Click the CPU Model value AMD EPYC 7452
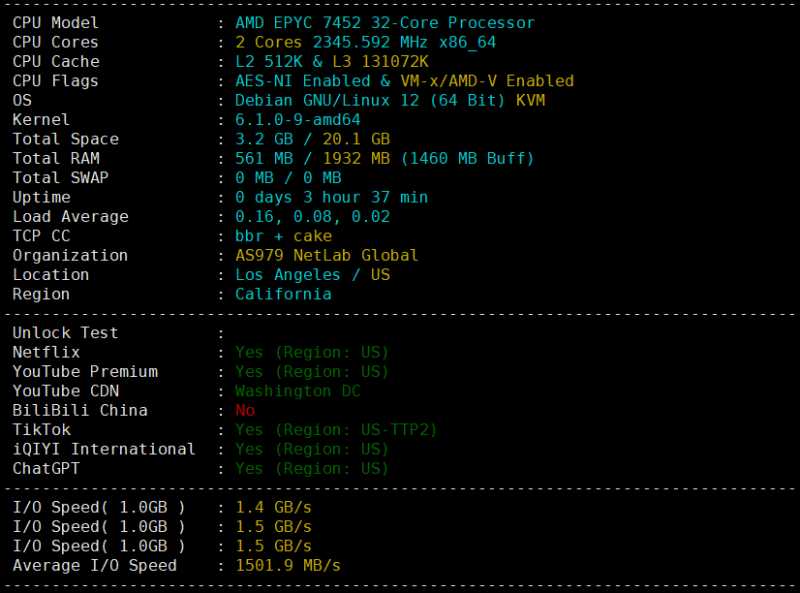This screenshot has height=593, width=800. [298, 23]
